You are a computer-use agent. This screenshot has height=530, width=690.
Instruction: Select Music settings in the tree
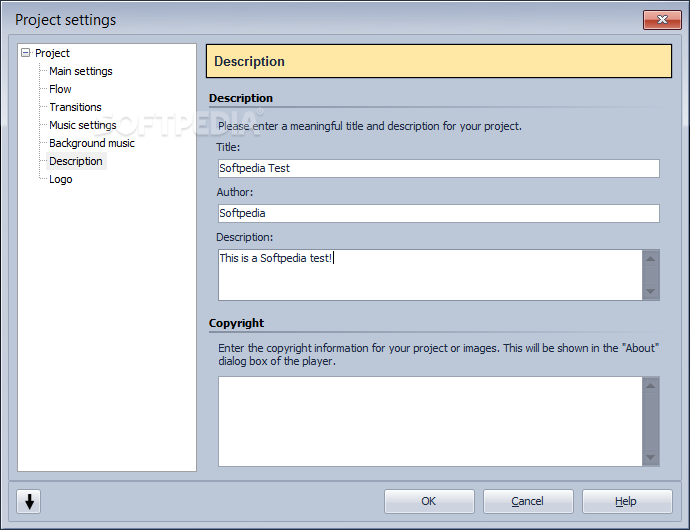[83, 125]
